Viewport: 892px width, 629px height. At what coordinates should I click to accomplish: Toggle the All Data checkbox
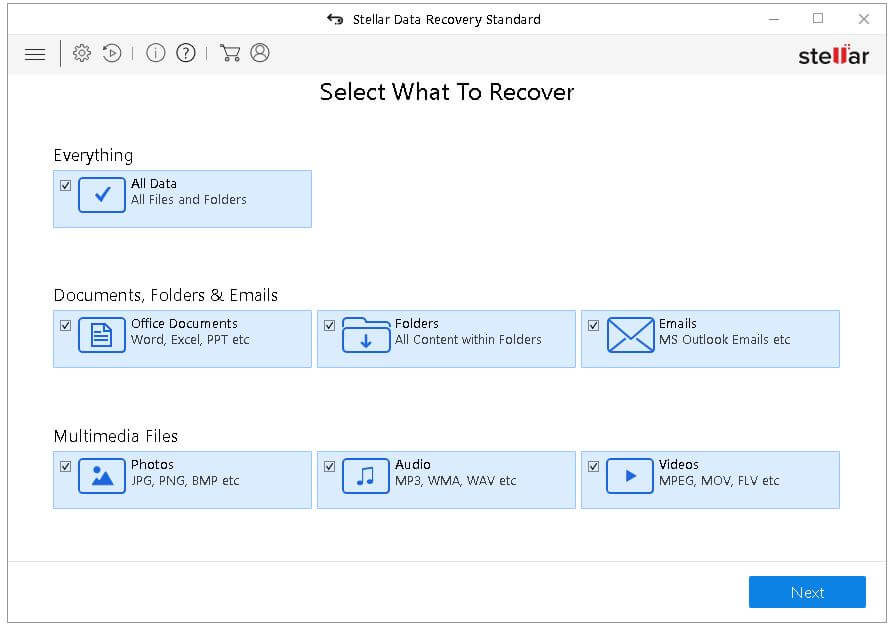pos(65,185)
